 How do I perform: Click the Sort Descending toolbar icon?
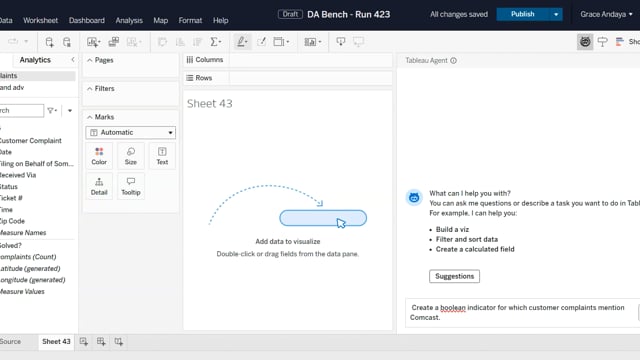[x=198, y=42]
